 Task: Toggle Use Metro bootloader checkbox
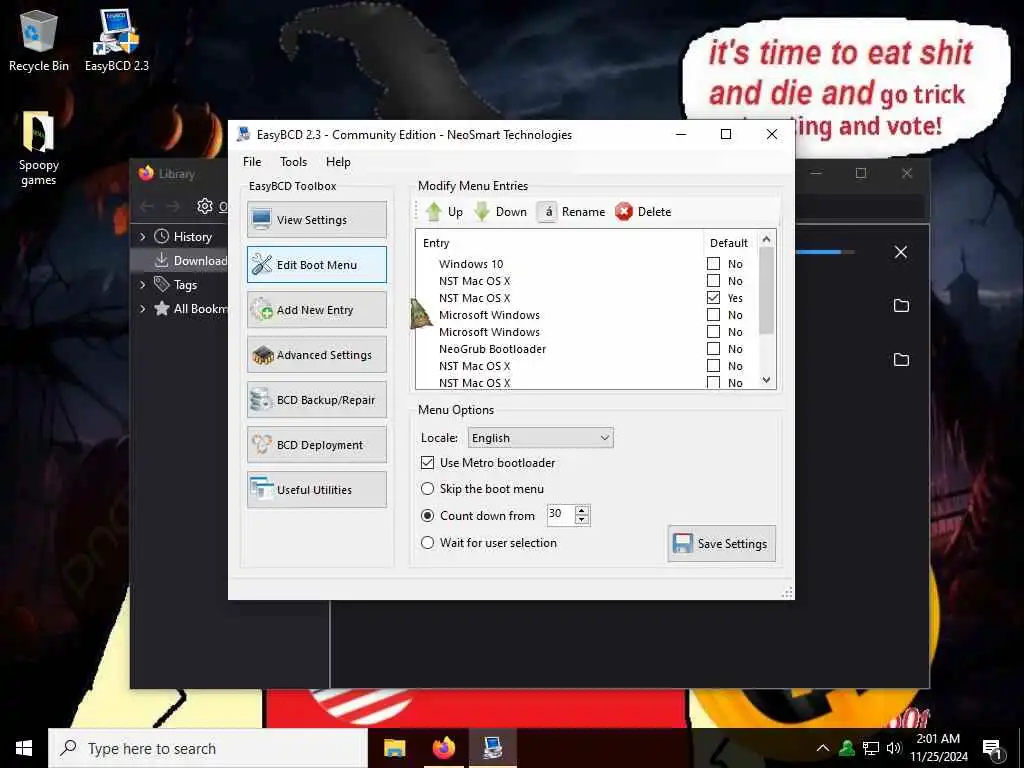(x=427, y=462)
